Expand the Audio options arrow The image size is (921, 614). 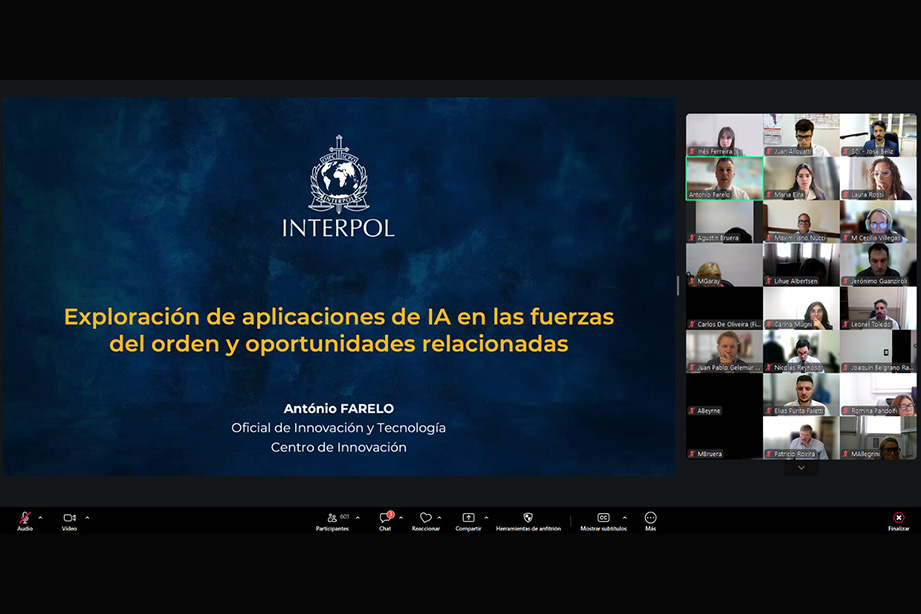40,517
